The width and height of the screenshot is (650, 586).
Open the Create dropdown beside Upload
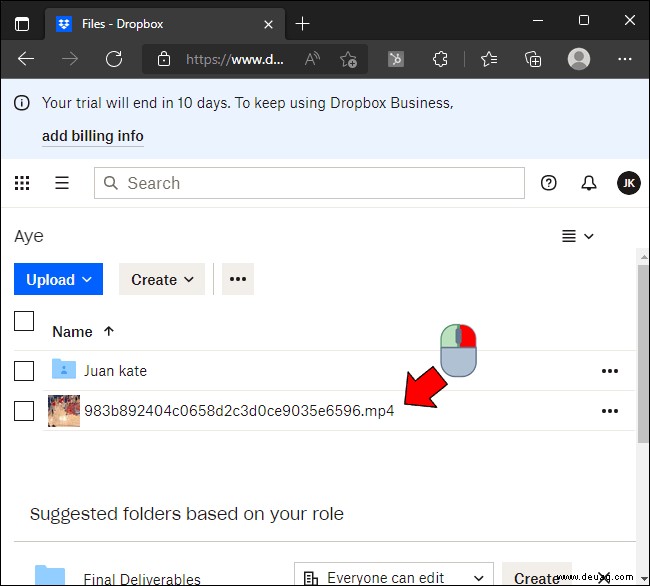tap(162, 279)
